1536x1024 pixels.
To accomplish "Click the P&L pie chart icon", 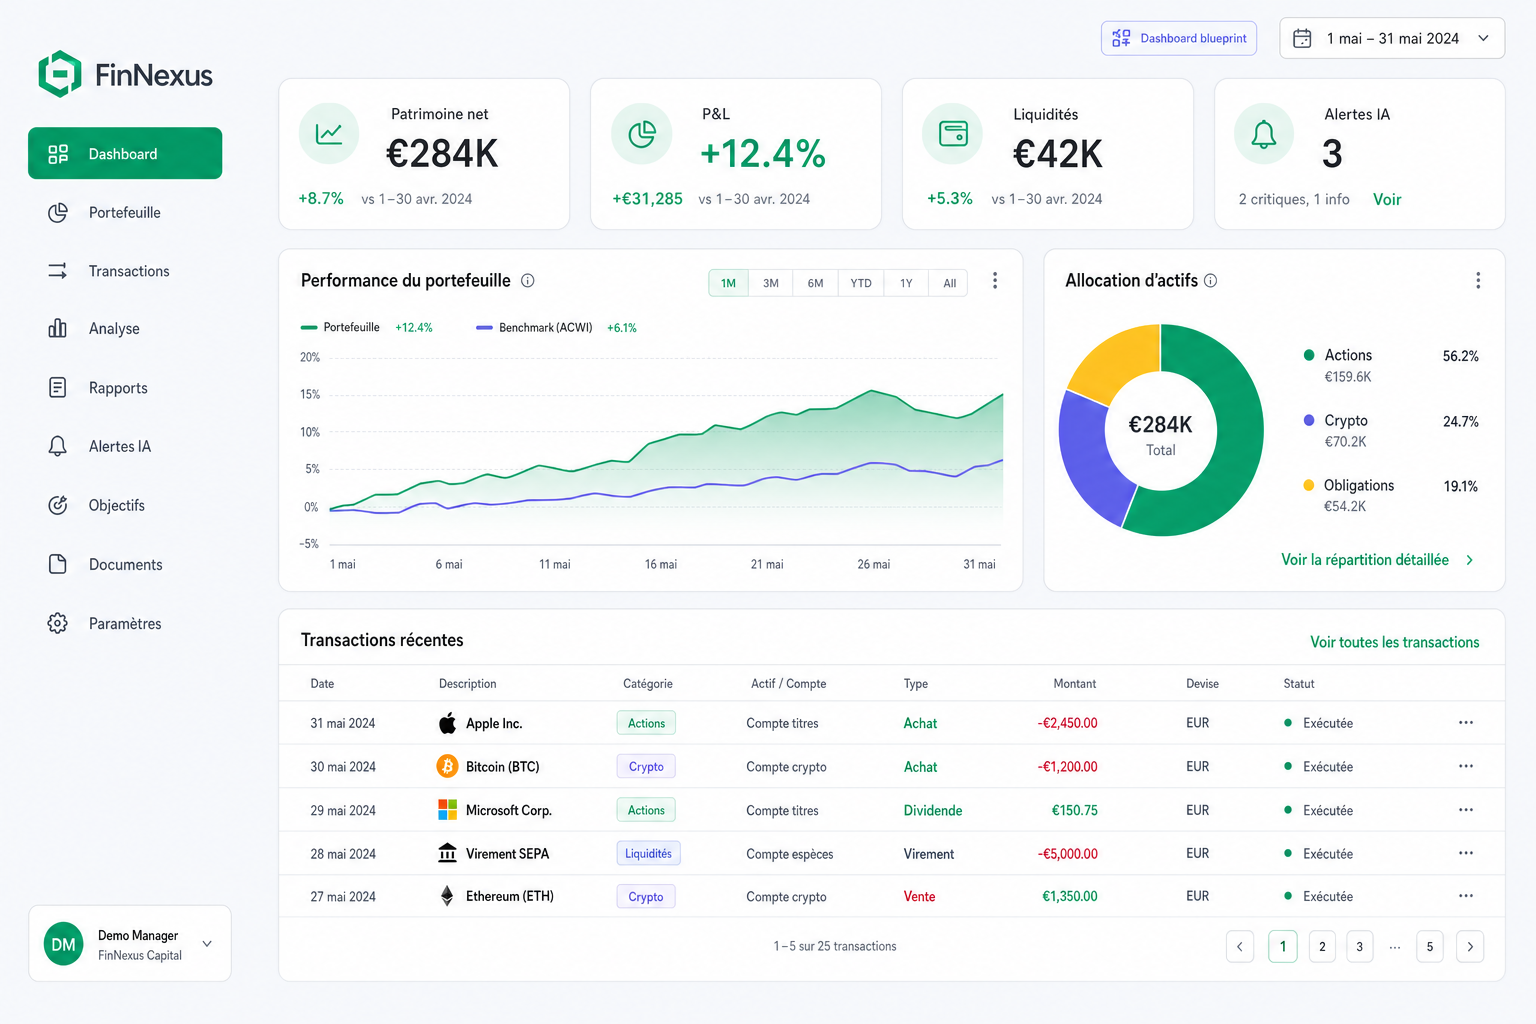I will pyautogui.click(x=642, y=133).
